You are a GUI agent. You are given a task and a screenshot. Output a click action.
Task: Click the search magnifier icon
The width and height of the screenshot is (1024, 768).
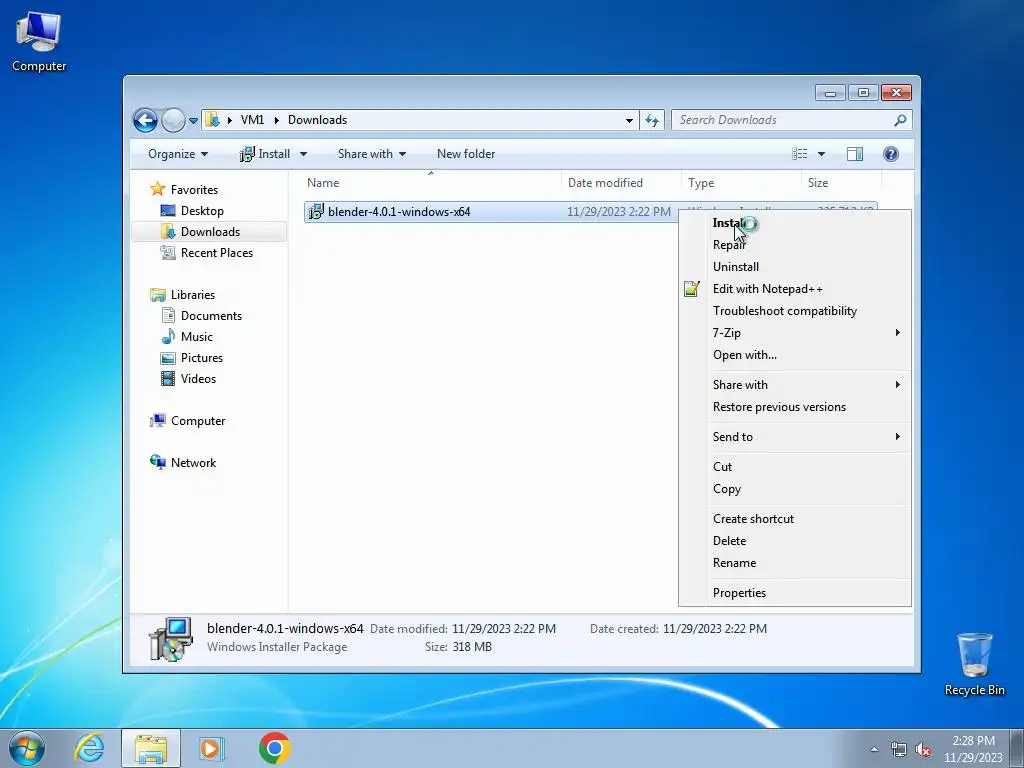click(900, 120)
